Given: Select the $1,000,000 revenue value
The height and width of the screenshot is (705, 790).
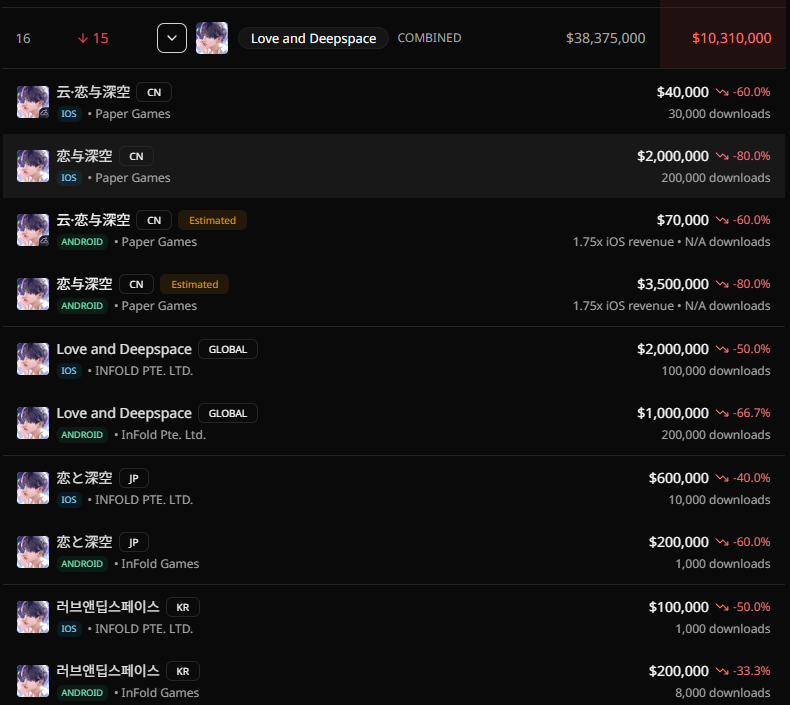Looking at the screenshot, I should click(673, 413).
